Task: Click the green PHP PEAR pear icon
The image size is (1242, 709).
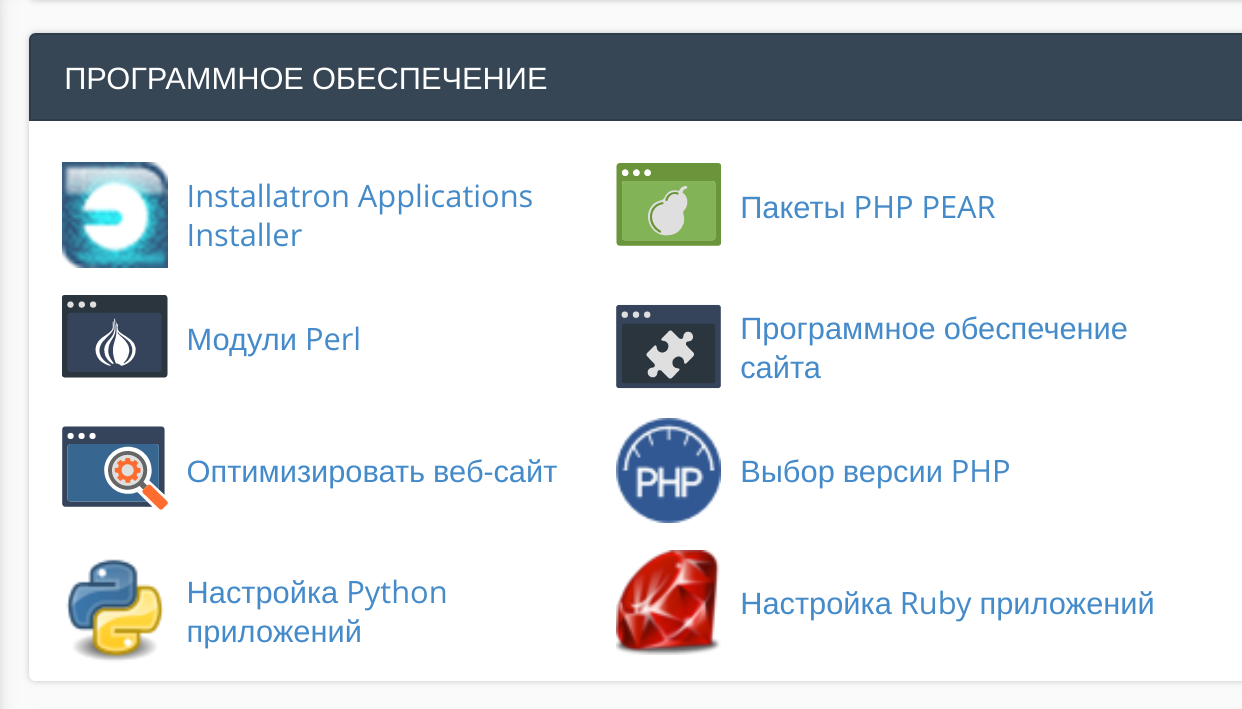Action: click(668, 205)
